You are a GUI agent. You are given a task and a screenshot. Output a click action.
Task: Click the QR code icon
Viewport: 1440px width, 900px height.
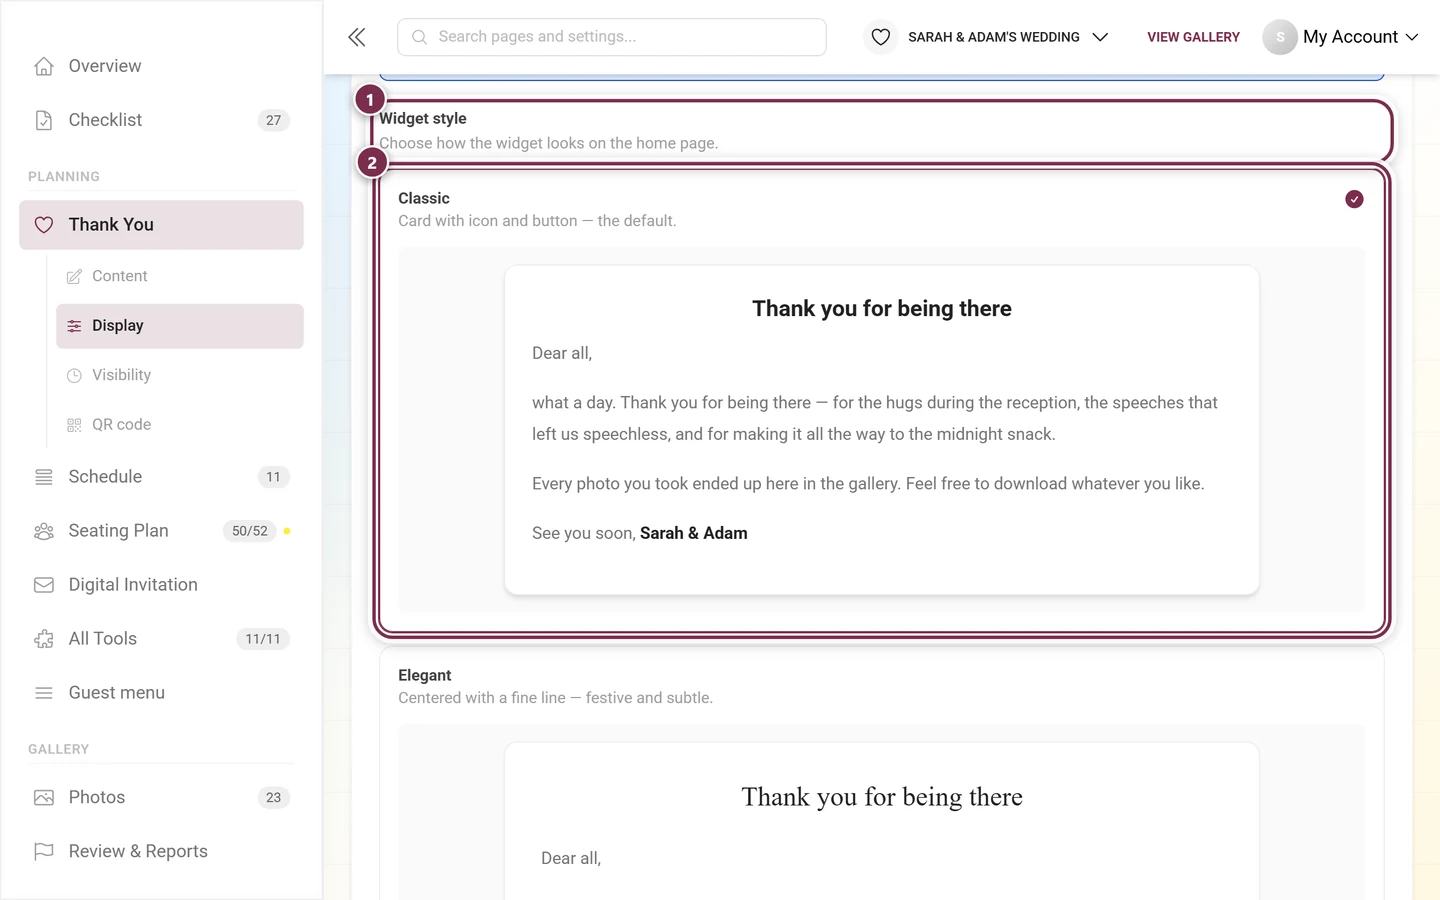[x=74, y=425]
